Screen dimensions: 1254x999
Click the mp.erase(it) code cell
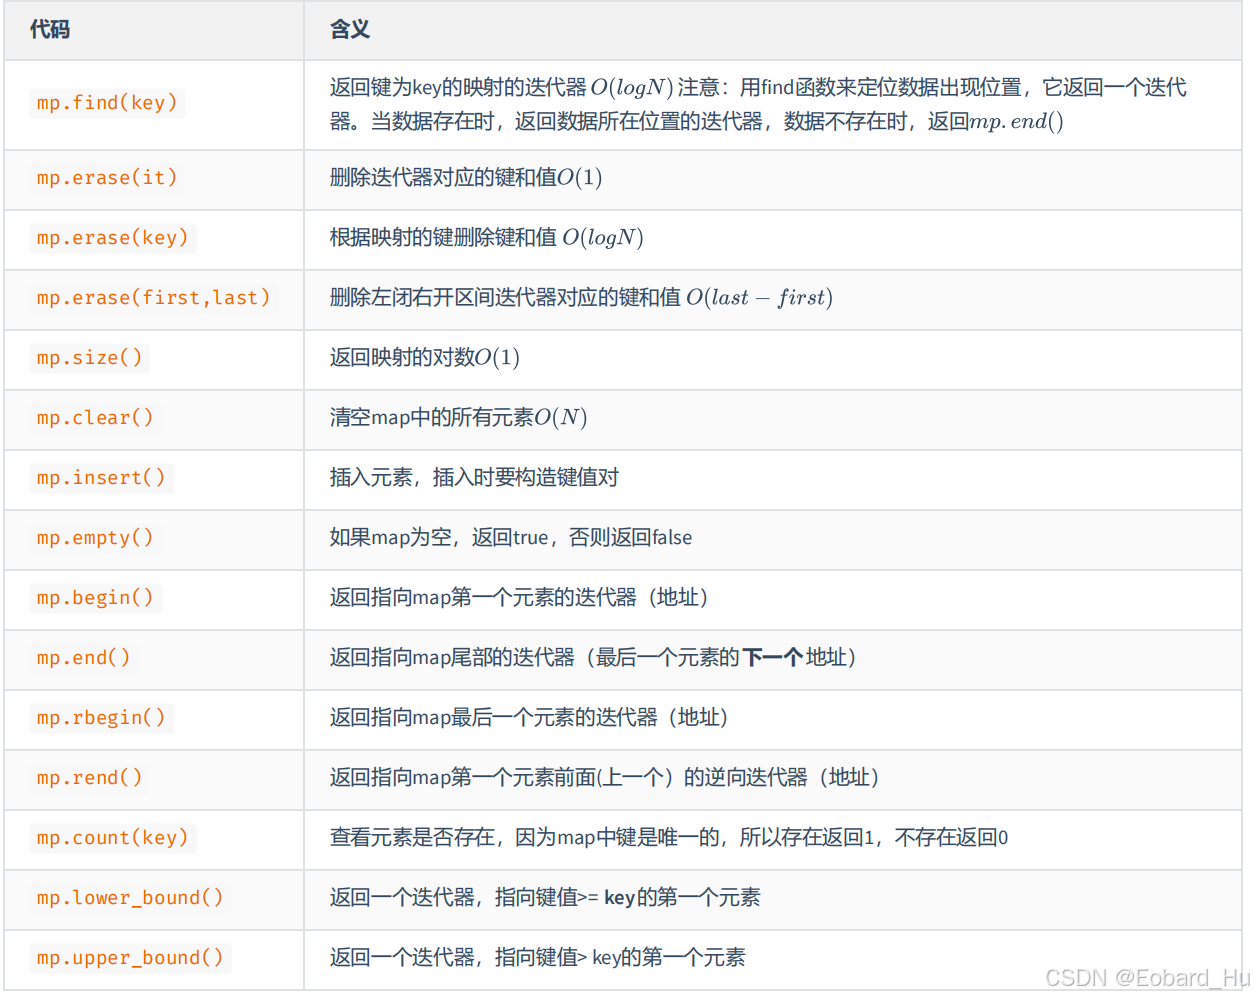tap(106, 178)
